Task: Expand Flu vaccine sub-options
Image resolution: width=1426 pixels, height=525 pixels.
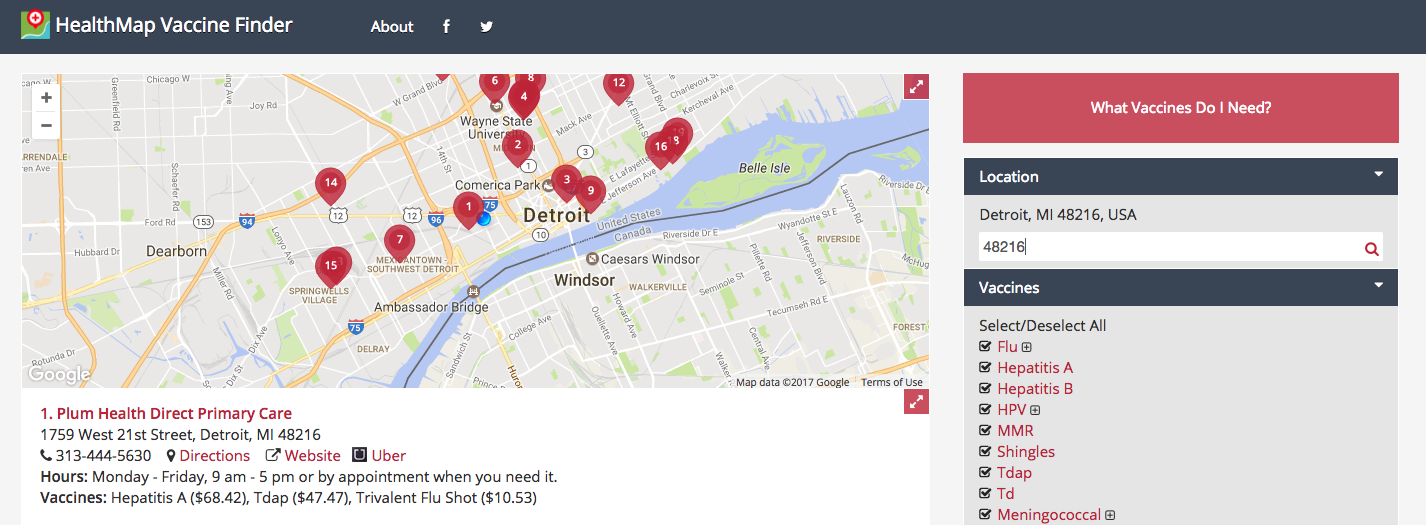Action: coord(1027,348)
